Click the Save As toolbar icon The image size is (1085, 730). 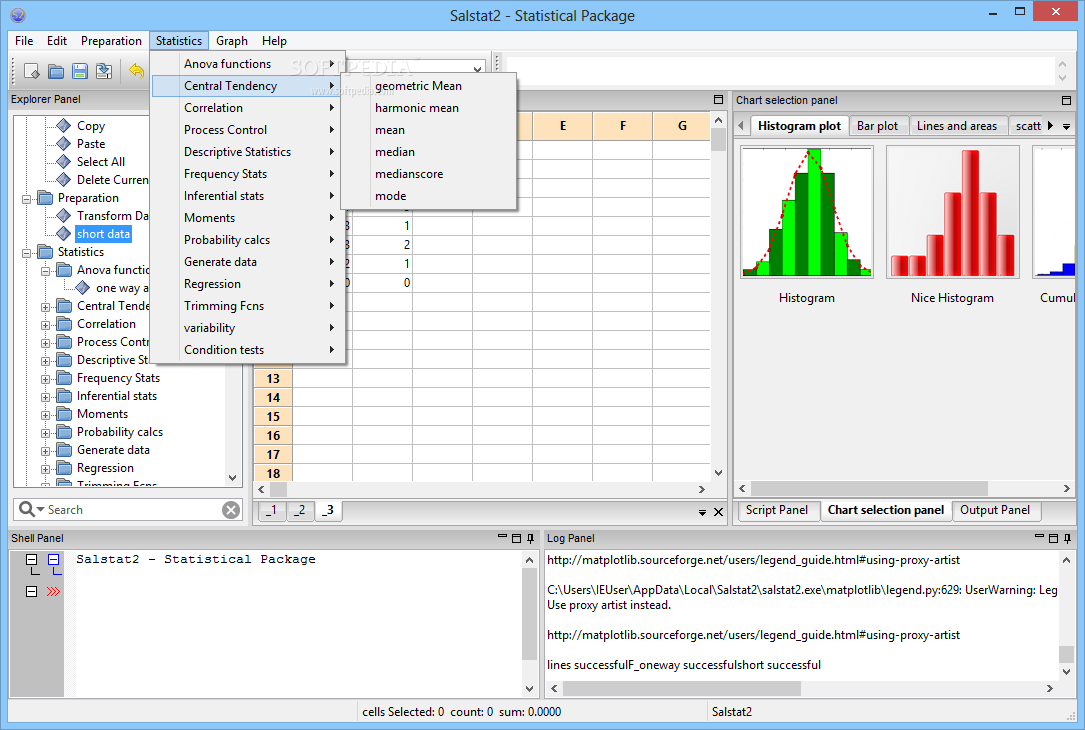point(104,71)
